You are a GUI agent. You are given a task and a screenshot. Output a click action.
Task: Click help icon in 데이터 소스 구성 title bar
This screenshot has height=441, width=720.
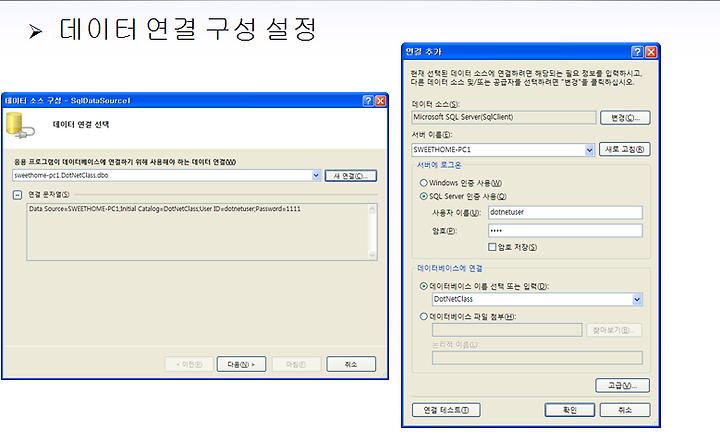pyautogui.click(x=368, y=101)
